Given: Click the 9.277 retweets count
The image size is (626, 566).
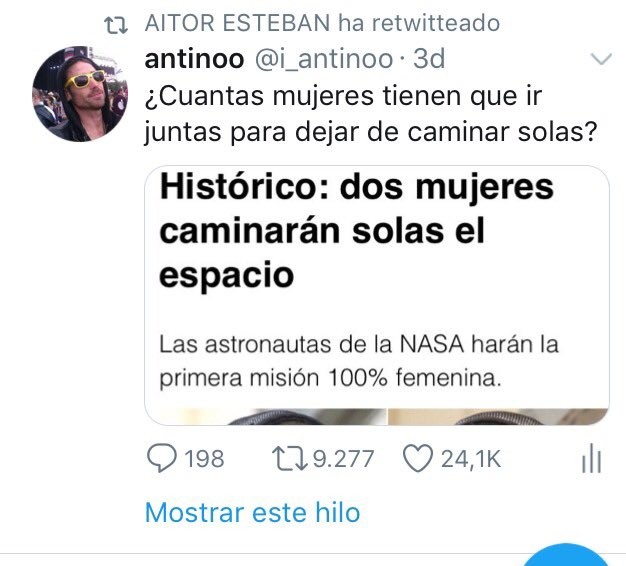Looking at the screenshot, I should (343, 459).
